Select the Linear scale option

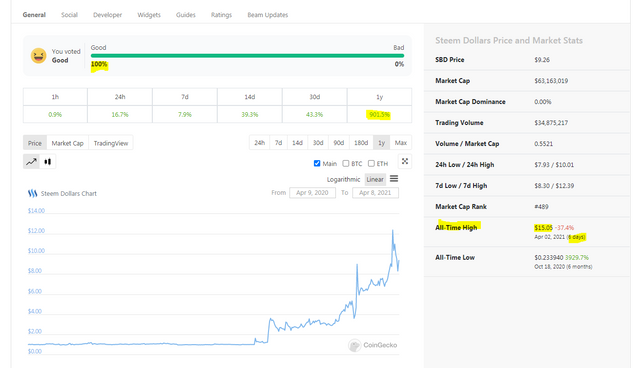click(x=375, y=179)
